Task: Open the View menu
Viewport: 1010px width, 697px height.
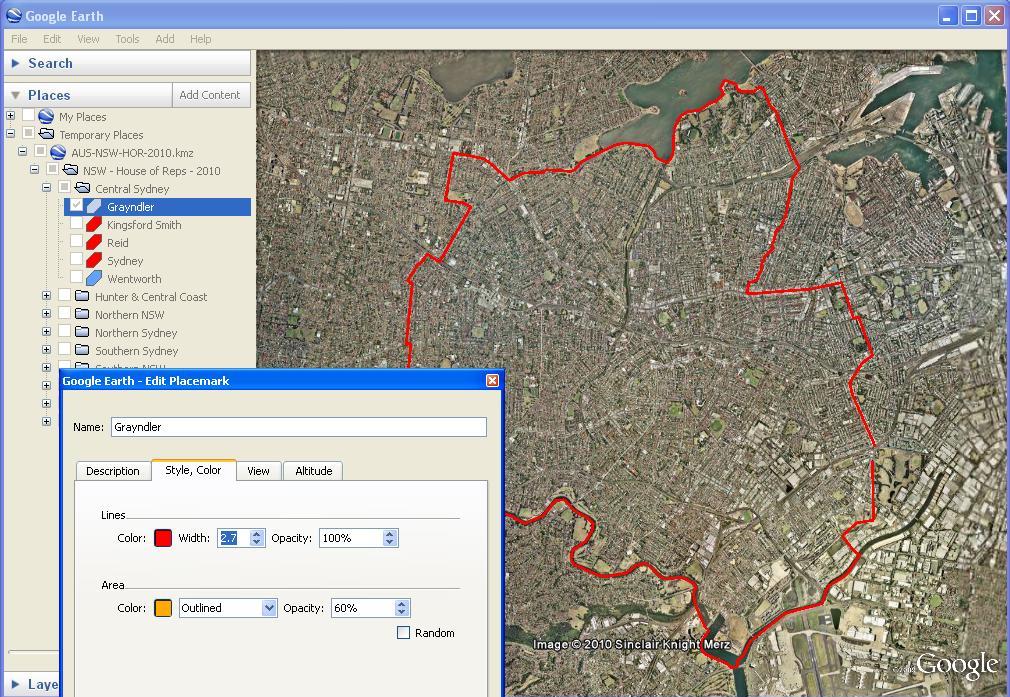Action: tap(88, 39)
